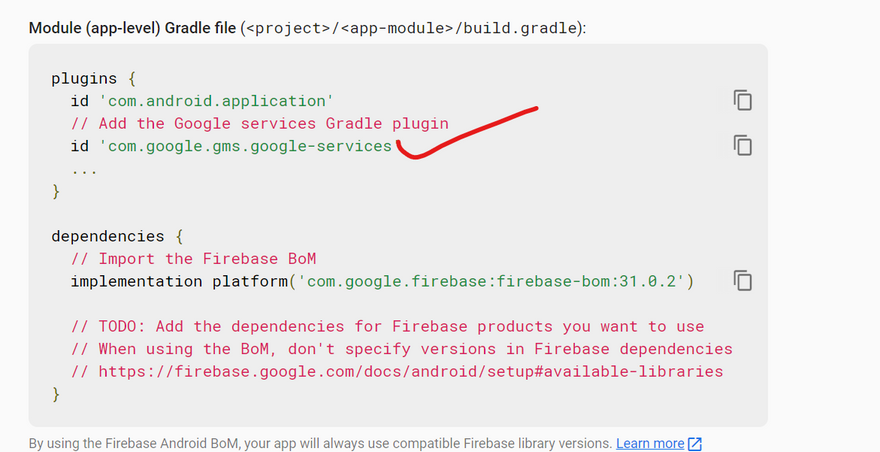
Task: Place cursor on the 'dependencies {' line
Action: tap(117, 236)
